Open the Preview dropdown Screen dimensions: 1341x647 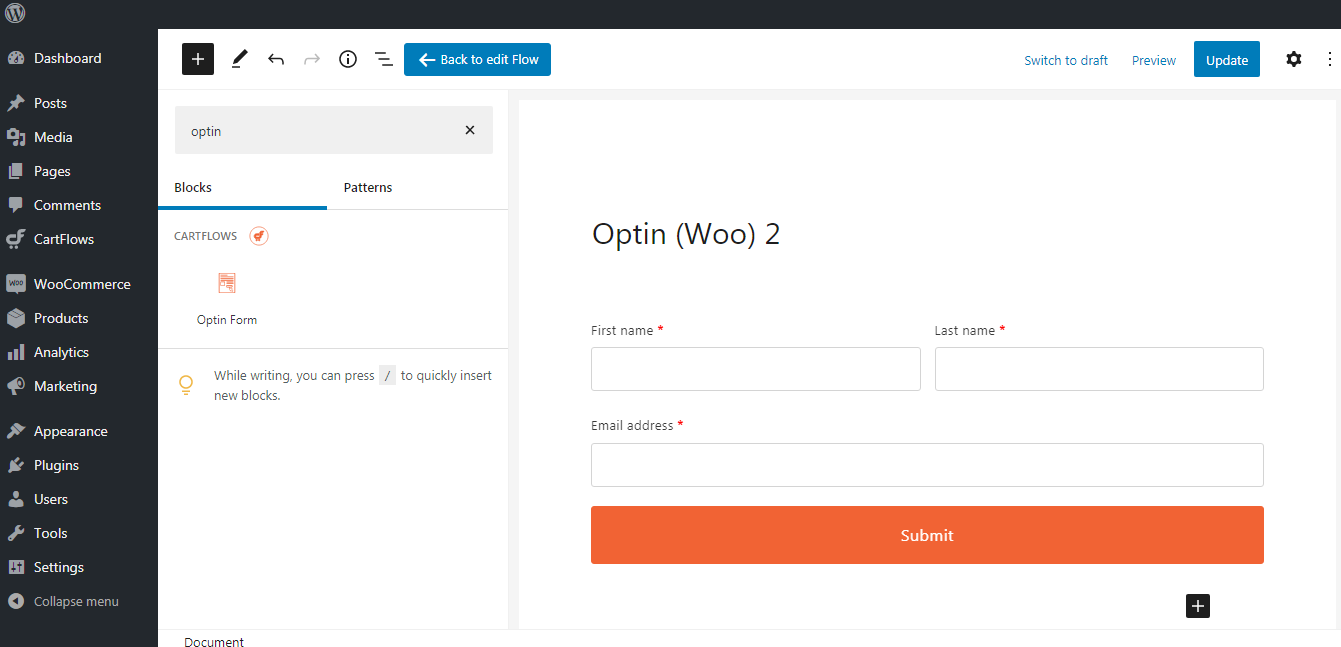pos(1154,60)
